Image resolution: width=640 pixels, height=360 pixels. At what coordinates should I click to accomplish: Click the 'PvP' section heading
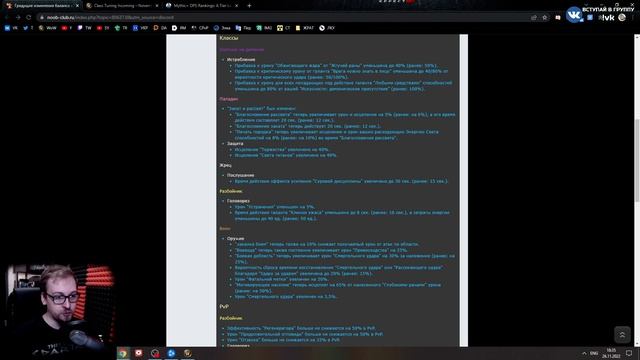224,307
